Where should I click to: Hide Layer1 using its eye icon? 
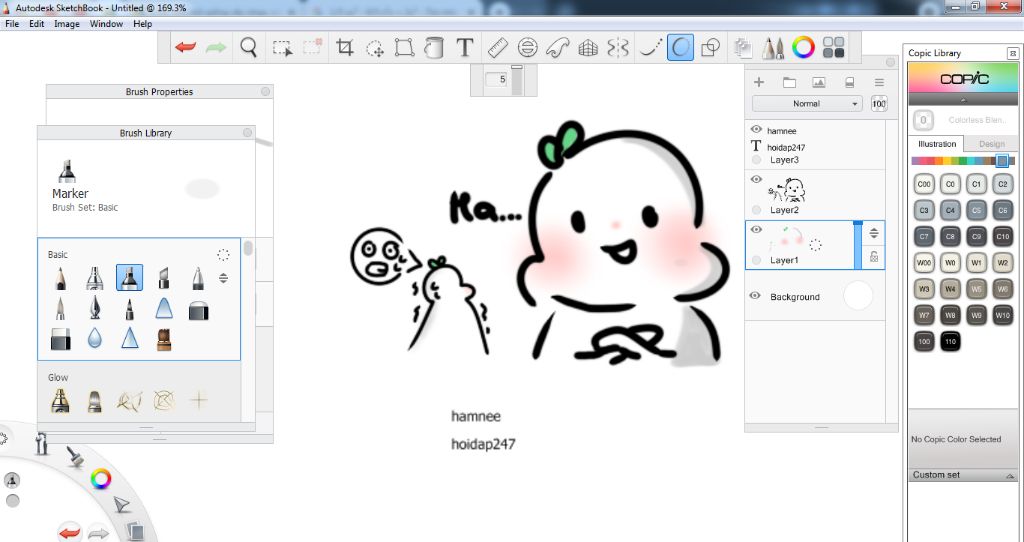(x=756, y=229)
